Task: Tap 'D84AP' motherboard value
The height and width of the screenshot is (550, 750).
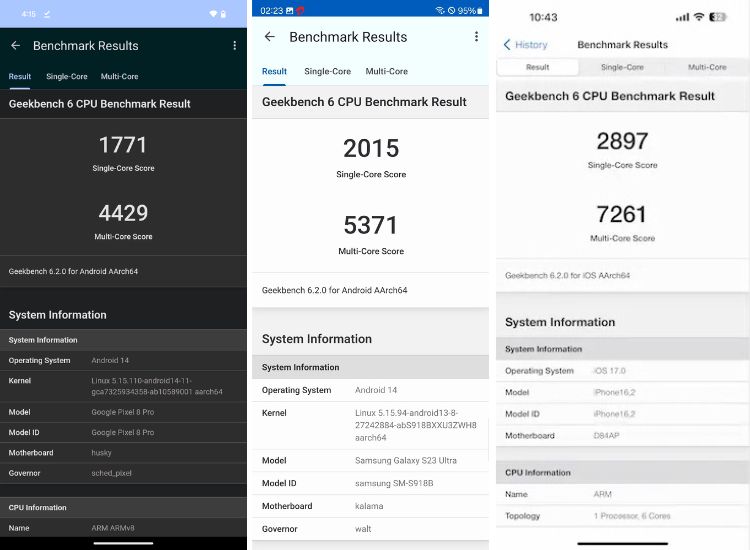Action: coord(607,436)
